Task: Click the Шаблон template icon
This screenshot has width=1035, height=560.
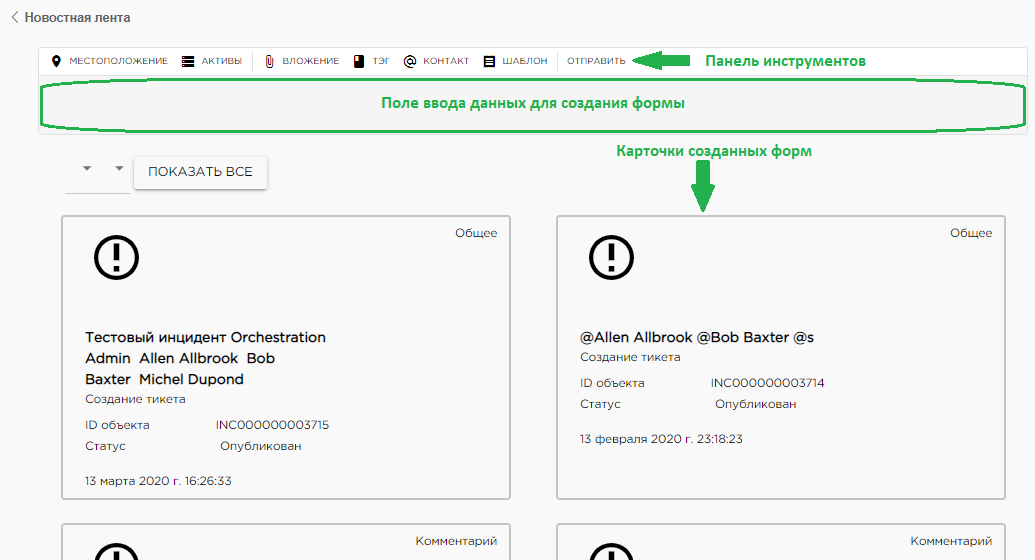Action: click(x=489, y=61)
